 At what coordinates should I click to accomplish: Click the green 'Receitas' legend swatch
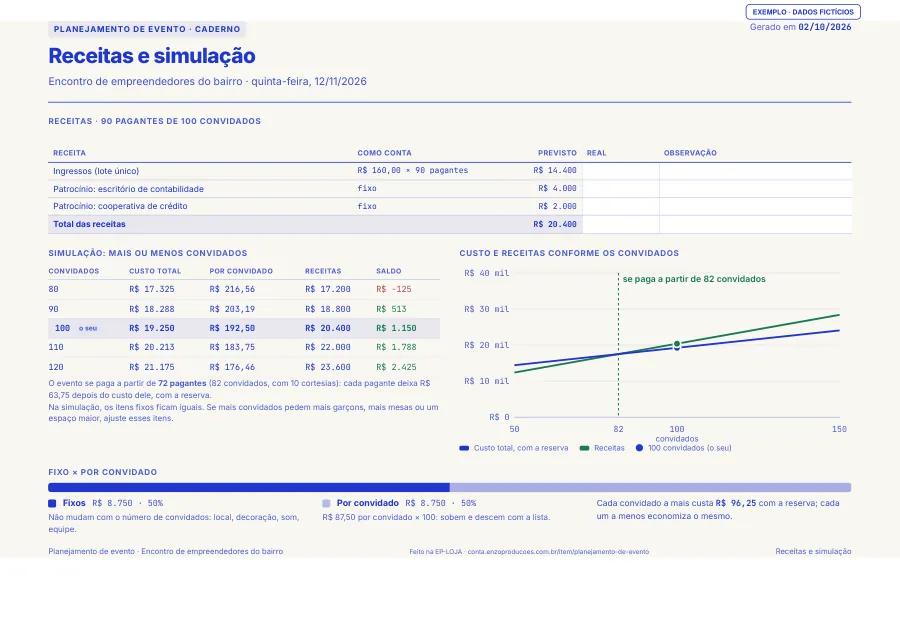click(x=584, y=448)
